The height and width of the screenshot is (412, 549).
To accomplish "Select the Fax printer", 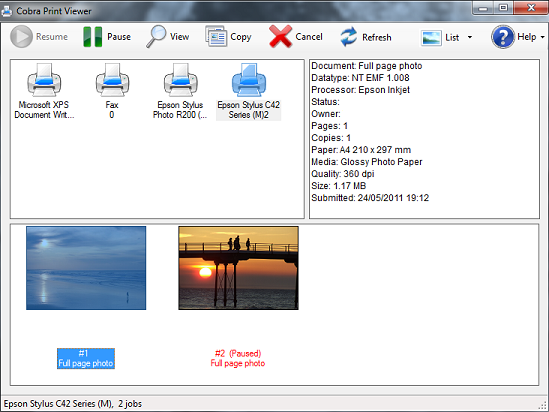I will pyautogui.click(x=112, y=91).
